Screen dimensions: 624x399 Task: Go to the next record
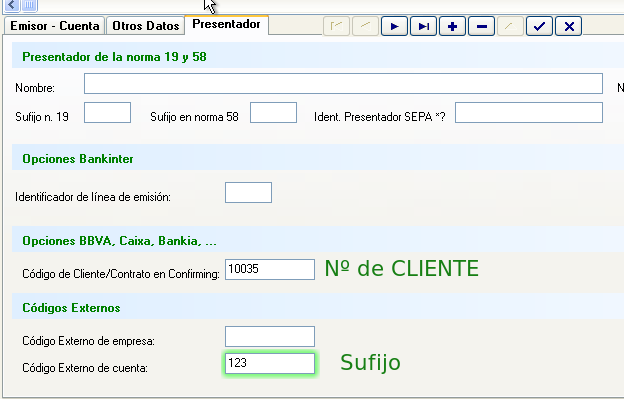click(394, 26)
